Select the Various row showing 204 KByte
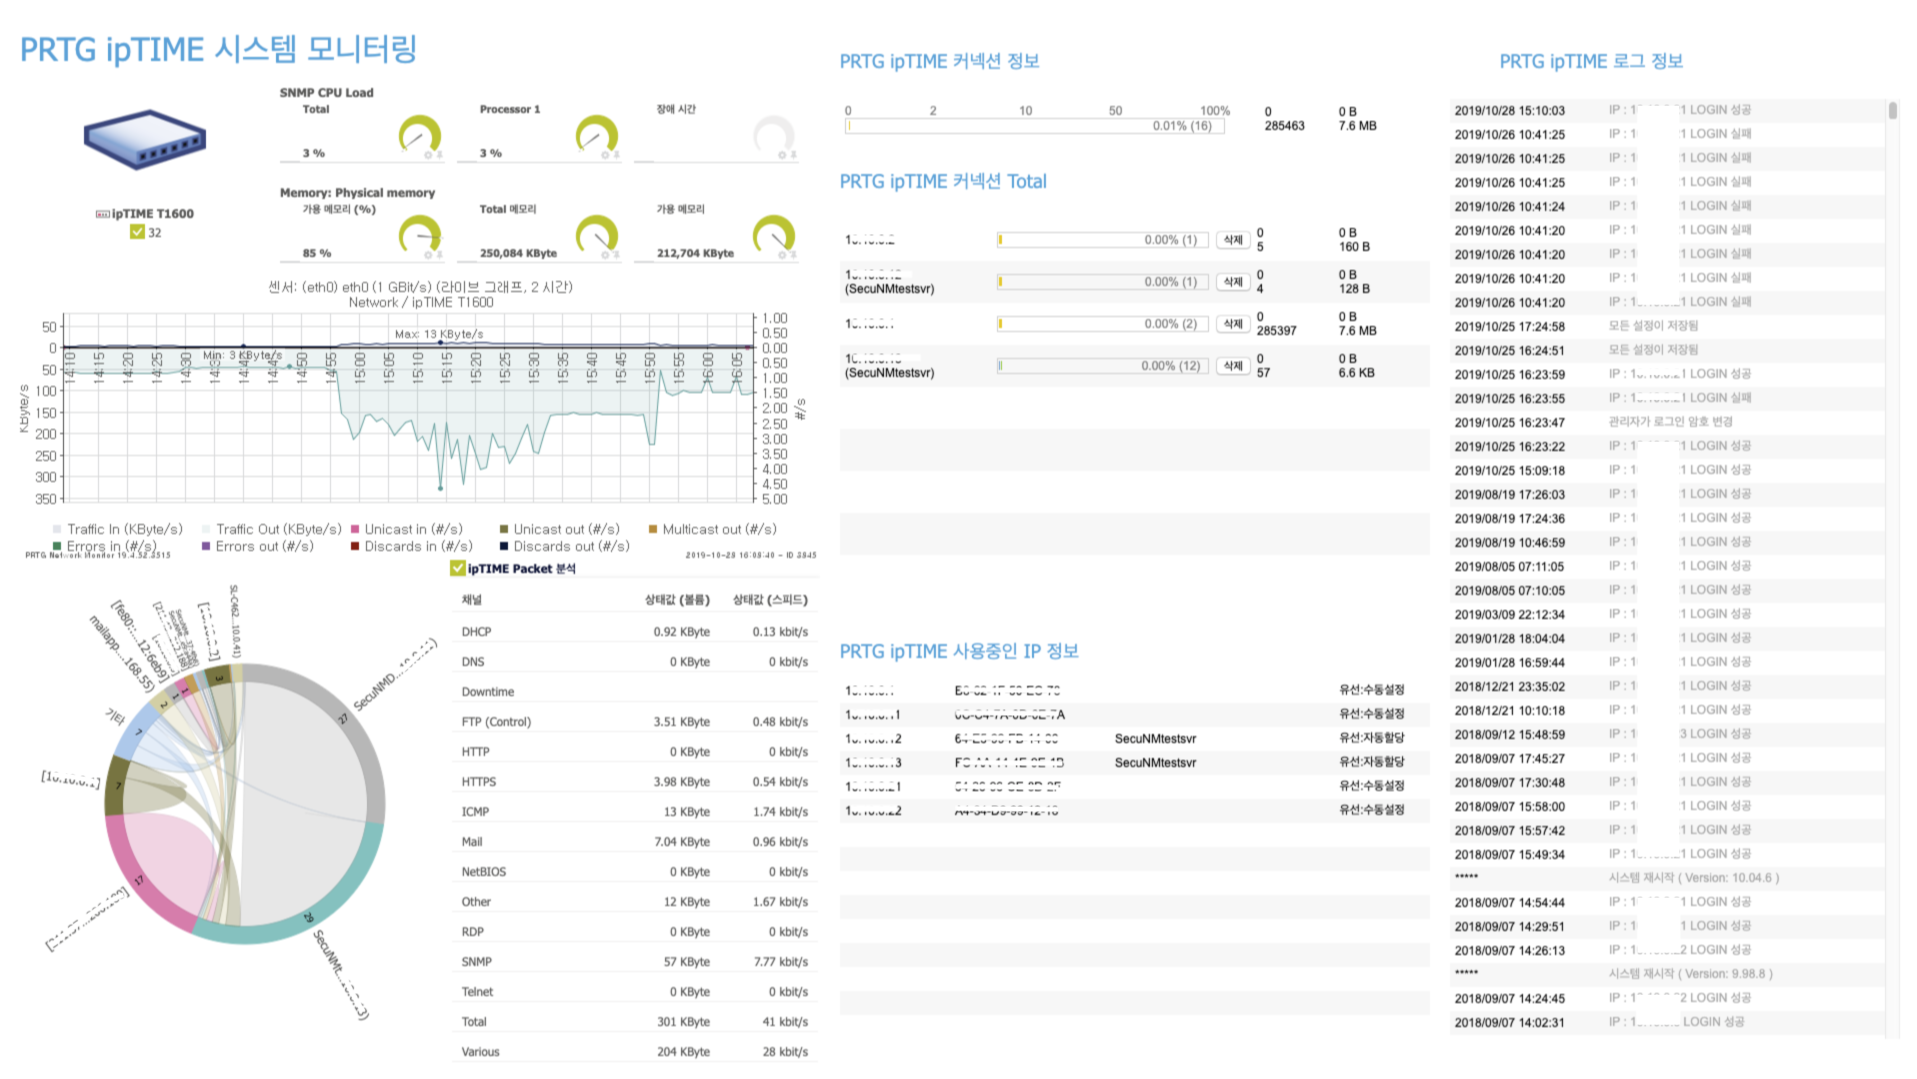 click(635, 1052)
